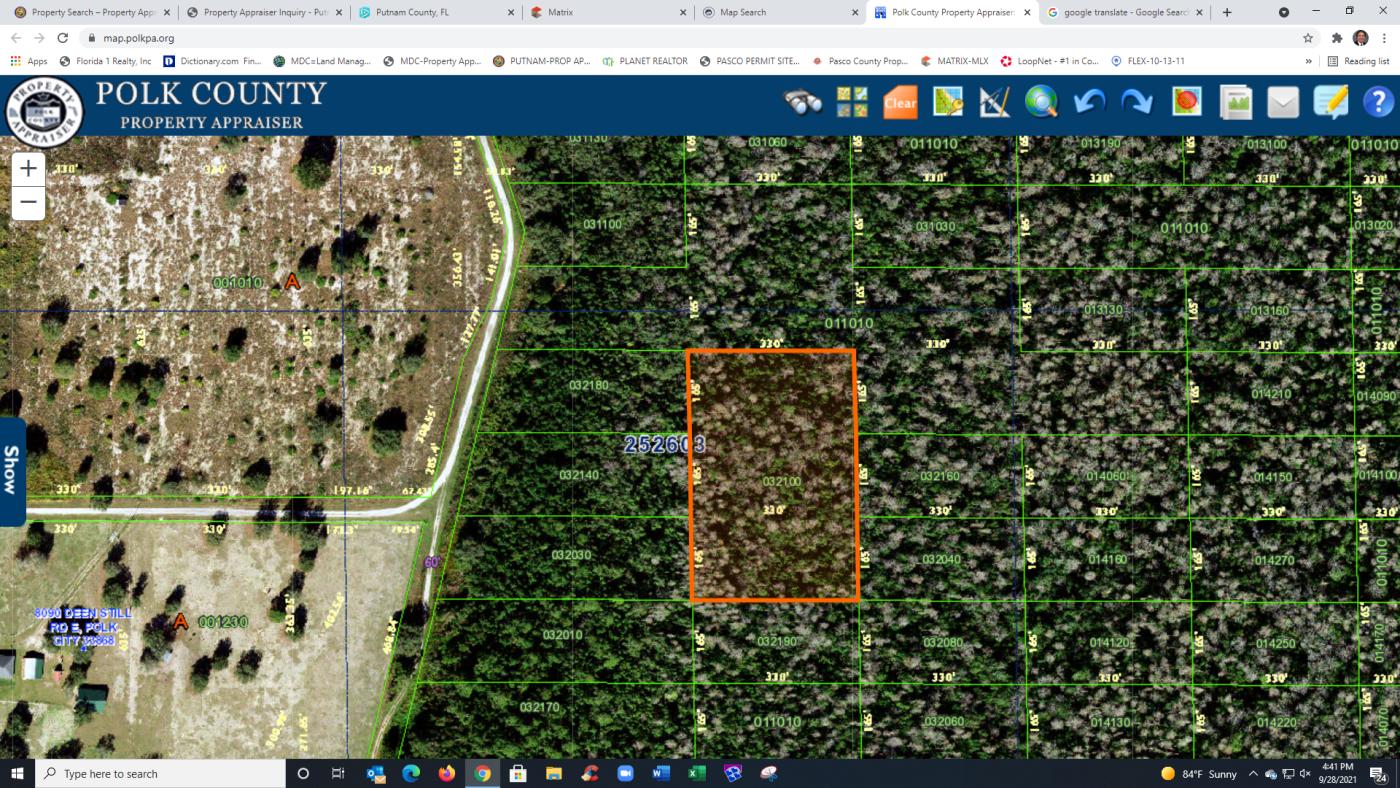
Task: Open a new browser tab
Action: [1227, 12]
